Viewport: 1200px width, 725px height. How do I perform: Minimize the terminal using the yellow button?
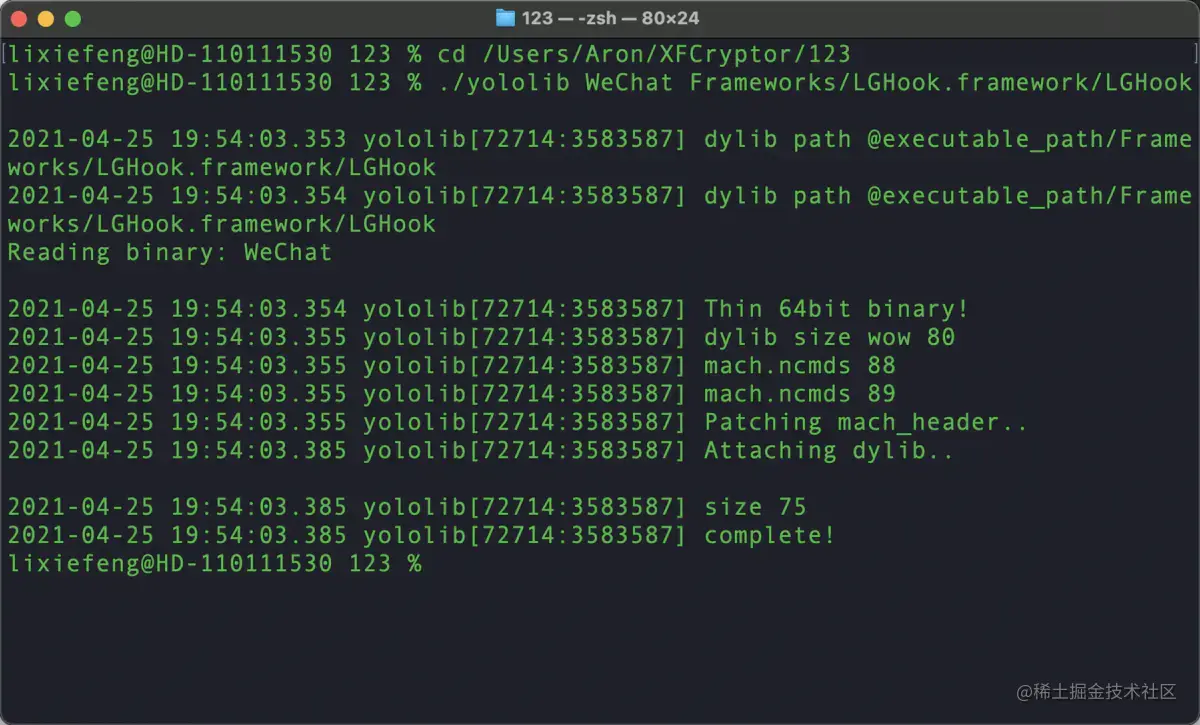pyautogui.click(x=46, y=19)
